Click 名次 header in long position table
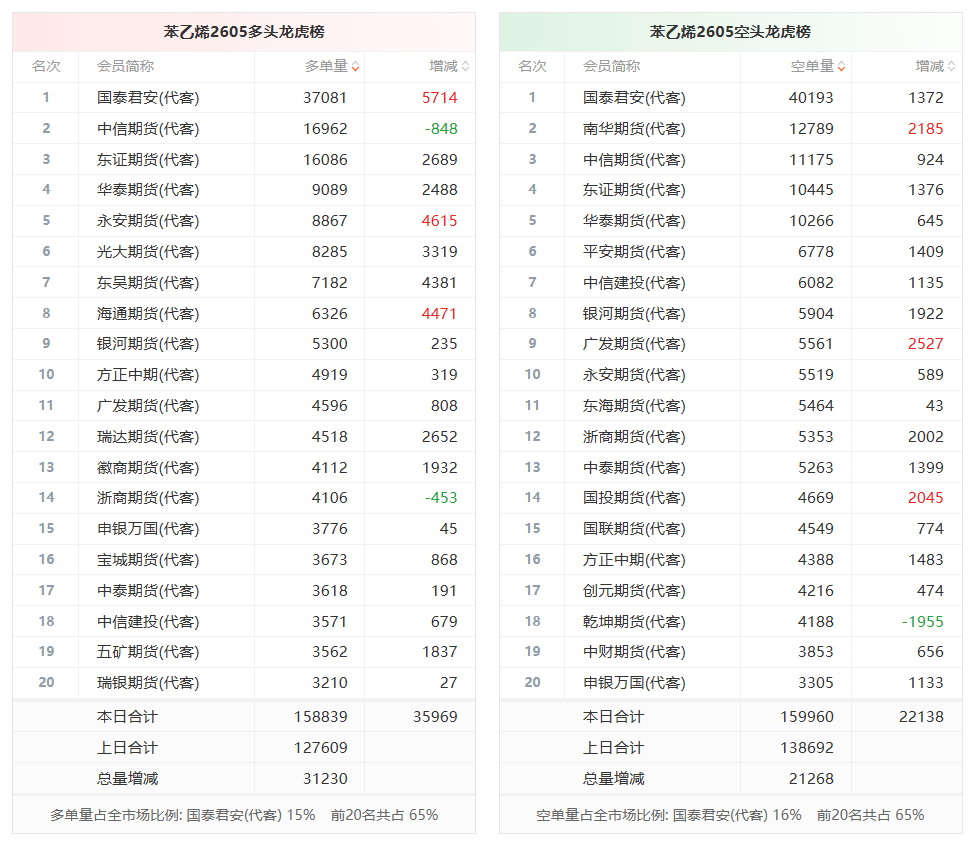 (46, 66)
